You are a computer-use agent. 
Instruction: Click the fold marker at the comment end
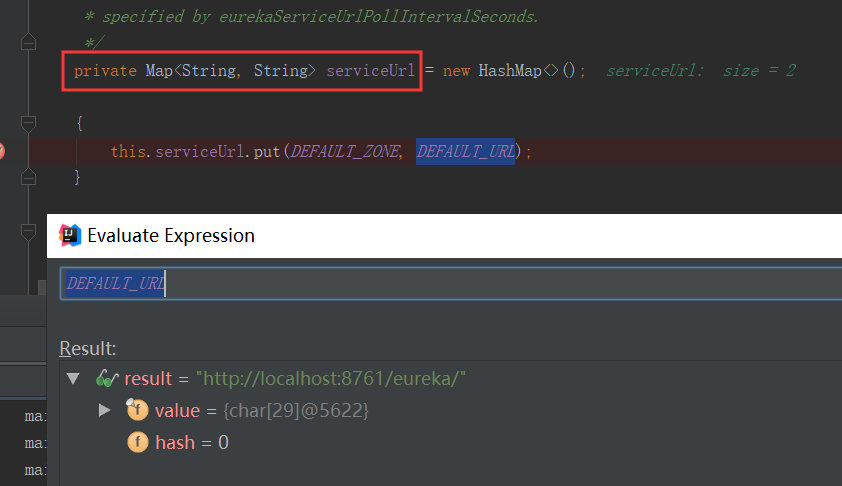pyautogui.click(x=28, y=42)
